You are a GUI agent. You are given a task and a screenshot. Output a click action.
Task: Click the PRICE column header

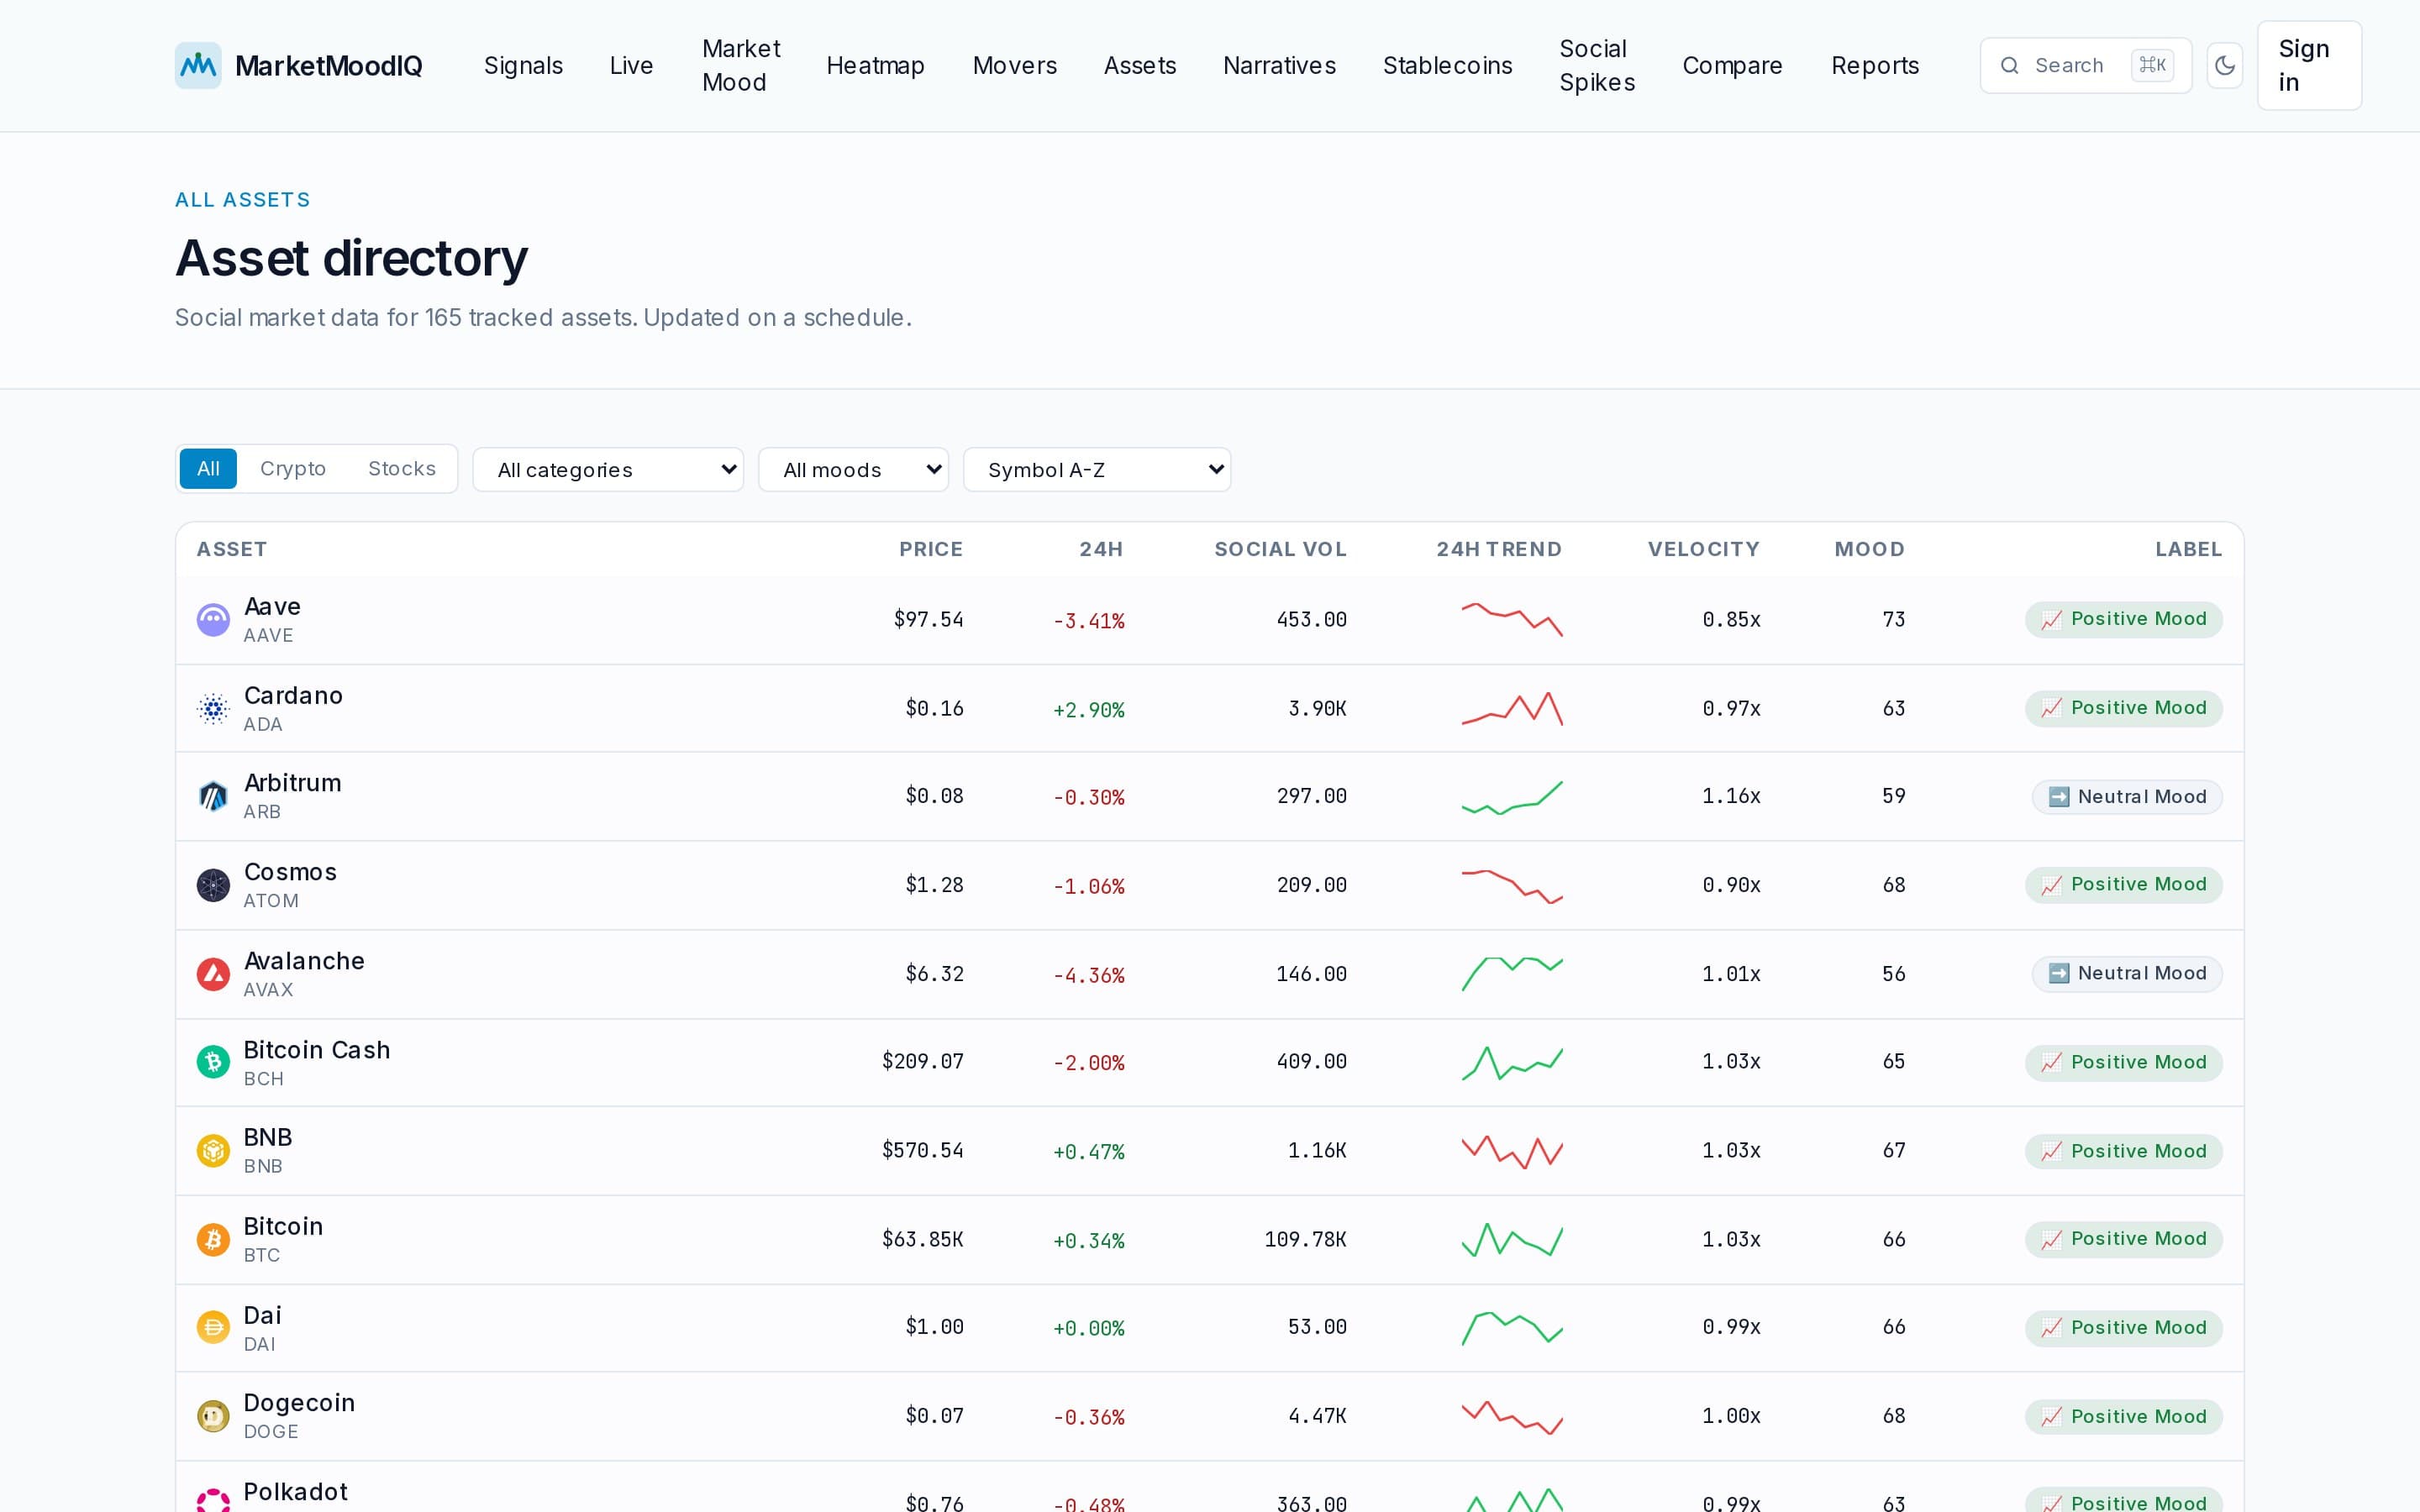(931, 549)
